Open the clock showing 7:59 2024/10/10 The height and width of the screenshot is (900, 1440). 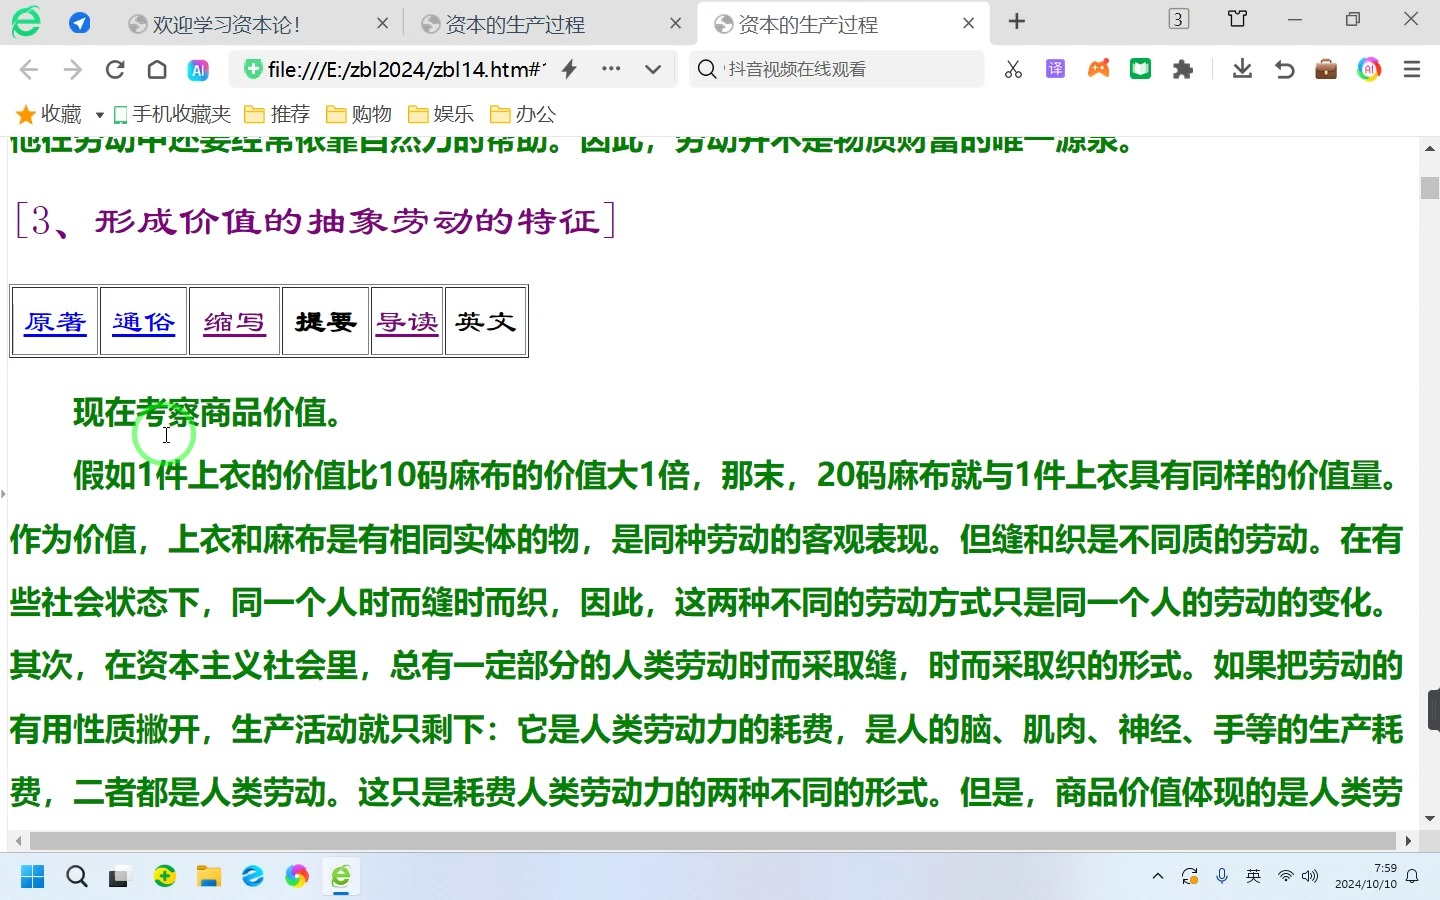[1365, 877]
